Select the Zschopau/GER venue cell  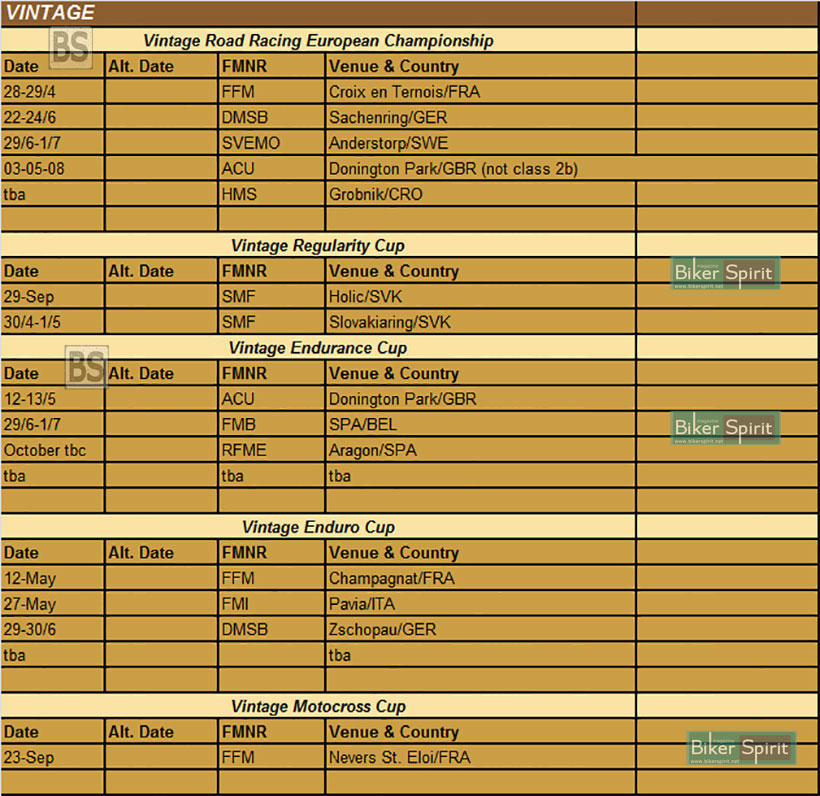coord(382,630)
